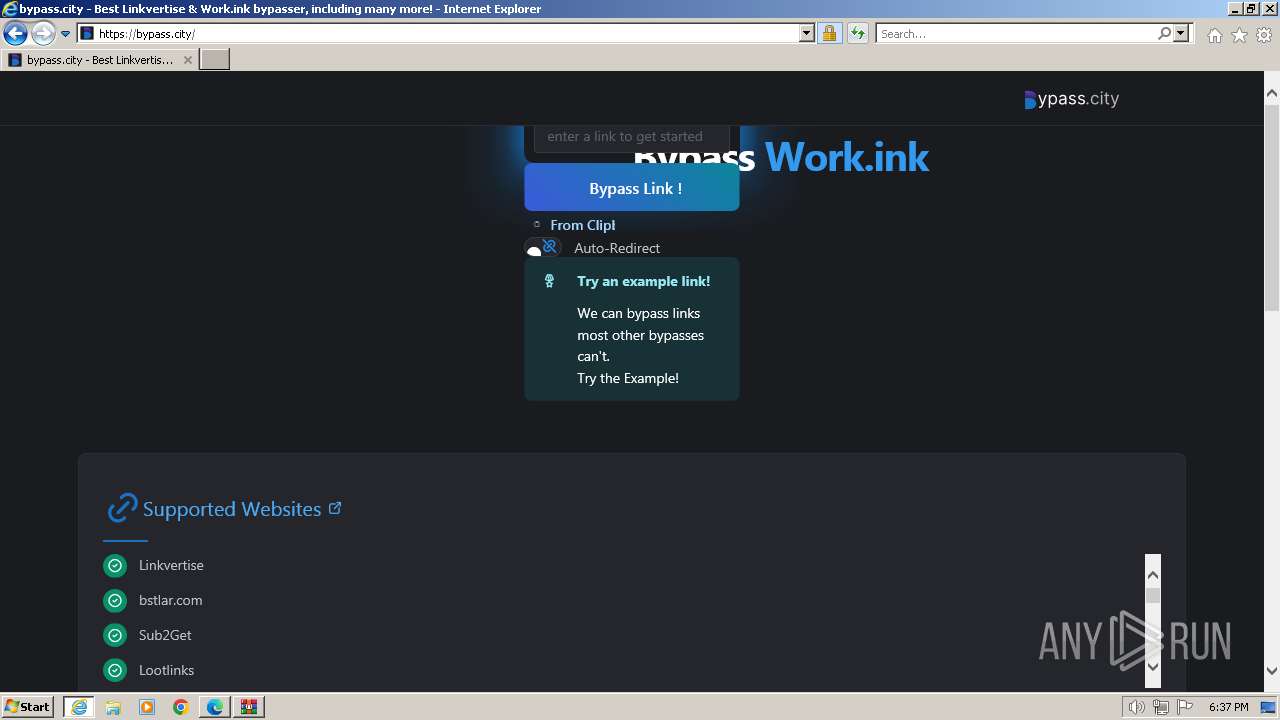
Task: Click the Refresh page icon
Action: [x=857, y=34]
